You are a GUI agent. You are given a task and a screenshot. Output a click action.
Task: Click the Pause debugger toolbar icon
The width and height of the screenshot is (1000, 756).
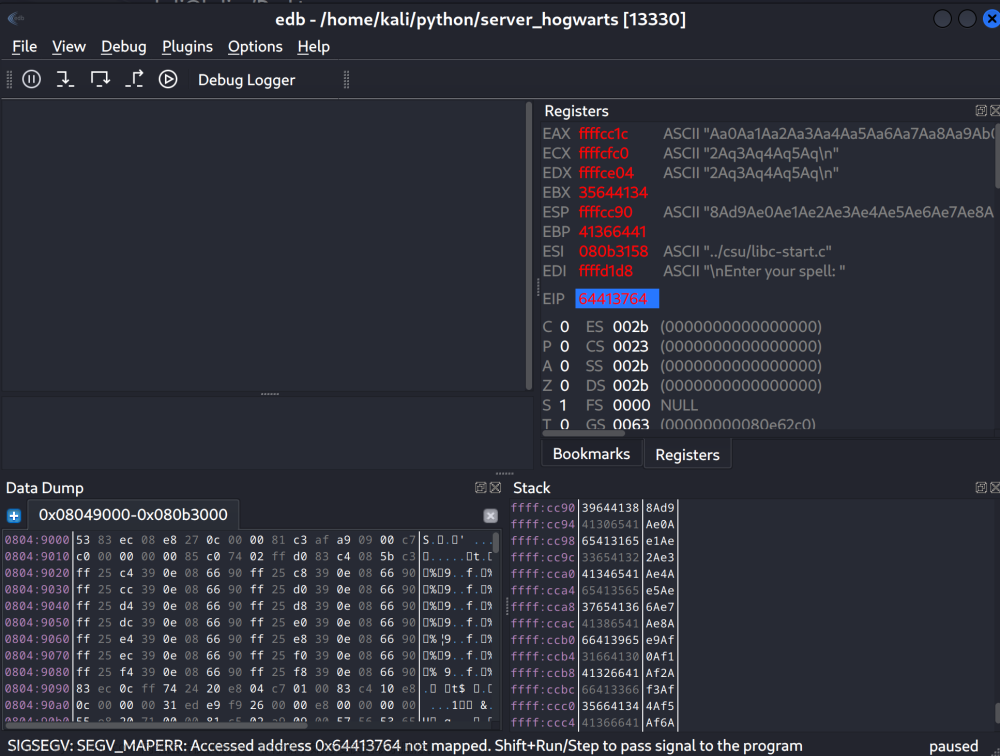[31, 79]
